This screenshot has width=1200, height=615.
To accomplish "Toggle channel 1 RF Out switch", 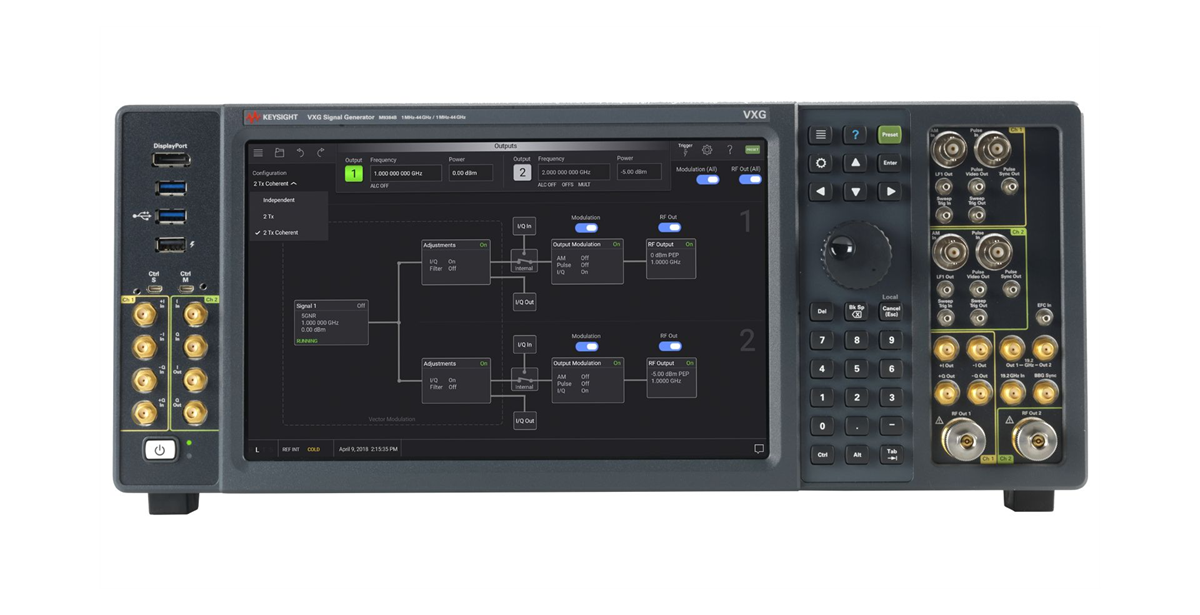I will [669, 228].
